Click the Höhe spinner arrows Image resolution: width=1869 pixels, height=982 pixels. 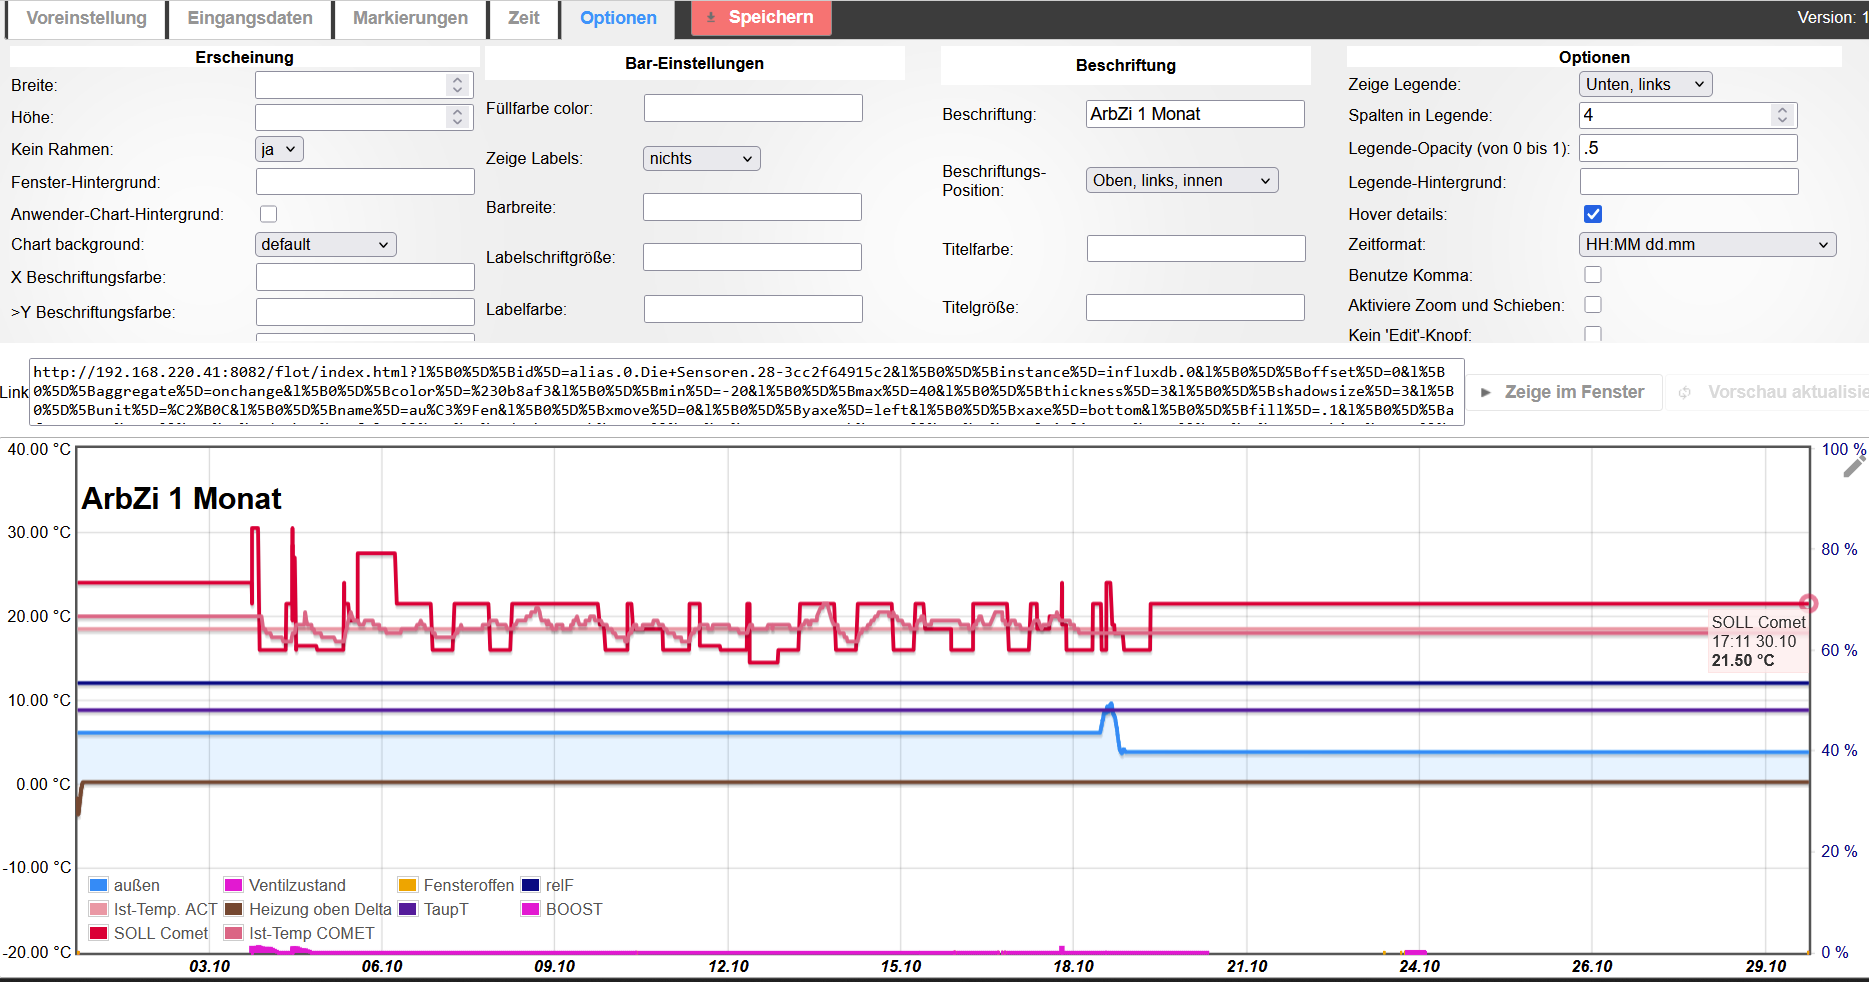click(457, 117)
